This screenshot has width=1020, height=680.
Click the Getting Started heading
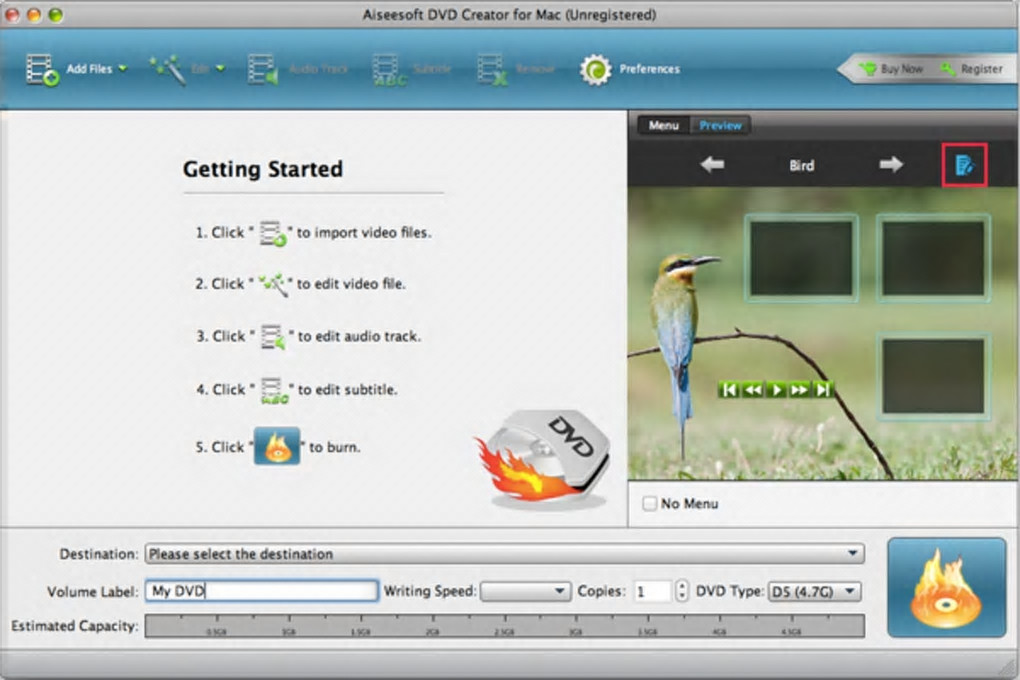click(x=263, y=169)
